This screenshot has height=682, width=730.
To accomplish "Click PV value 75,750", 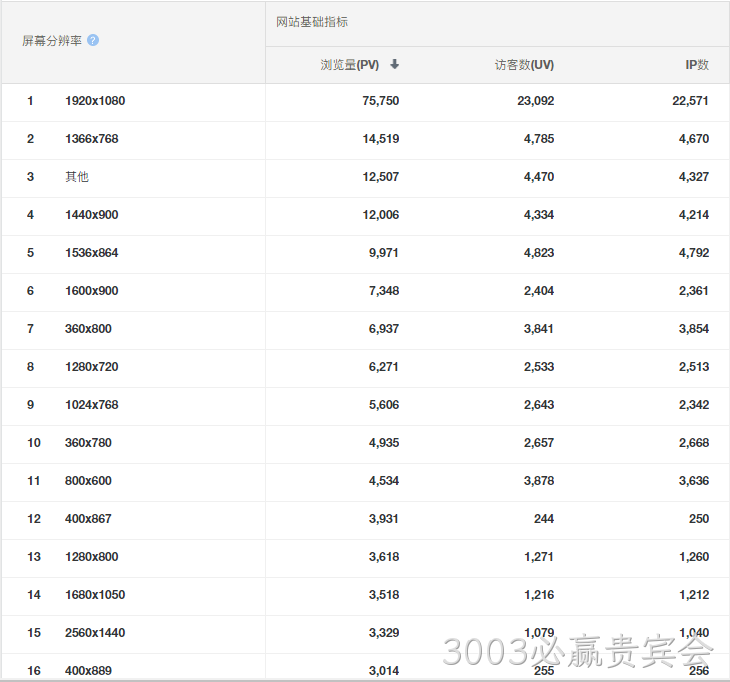I will [x=381, y=101].
